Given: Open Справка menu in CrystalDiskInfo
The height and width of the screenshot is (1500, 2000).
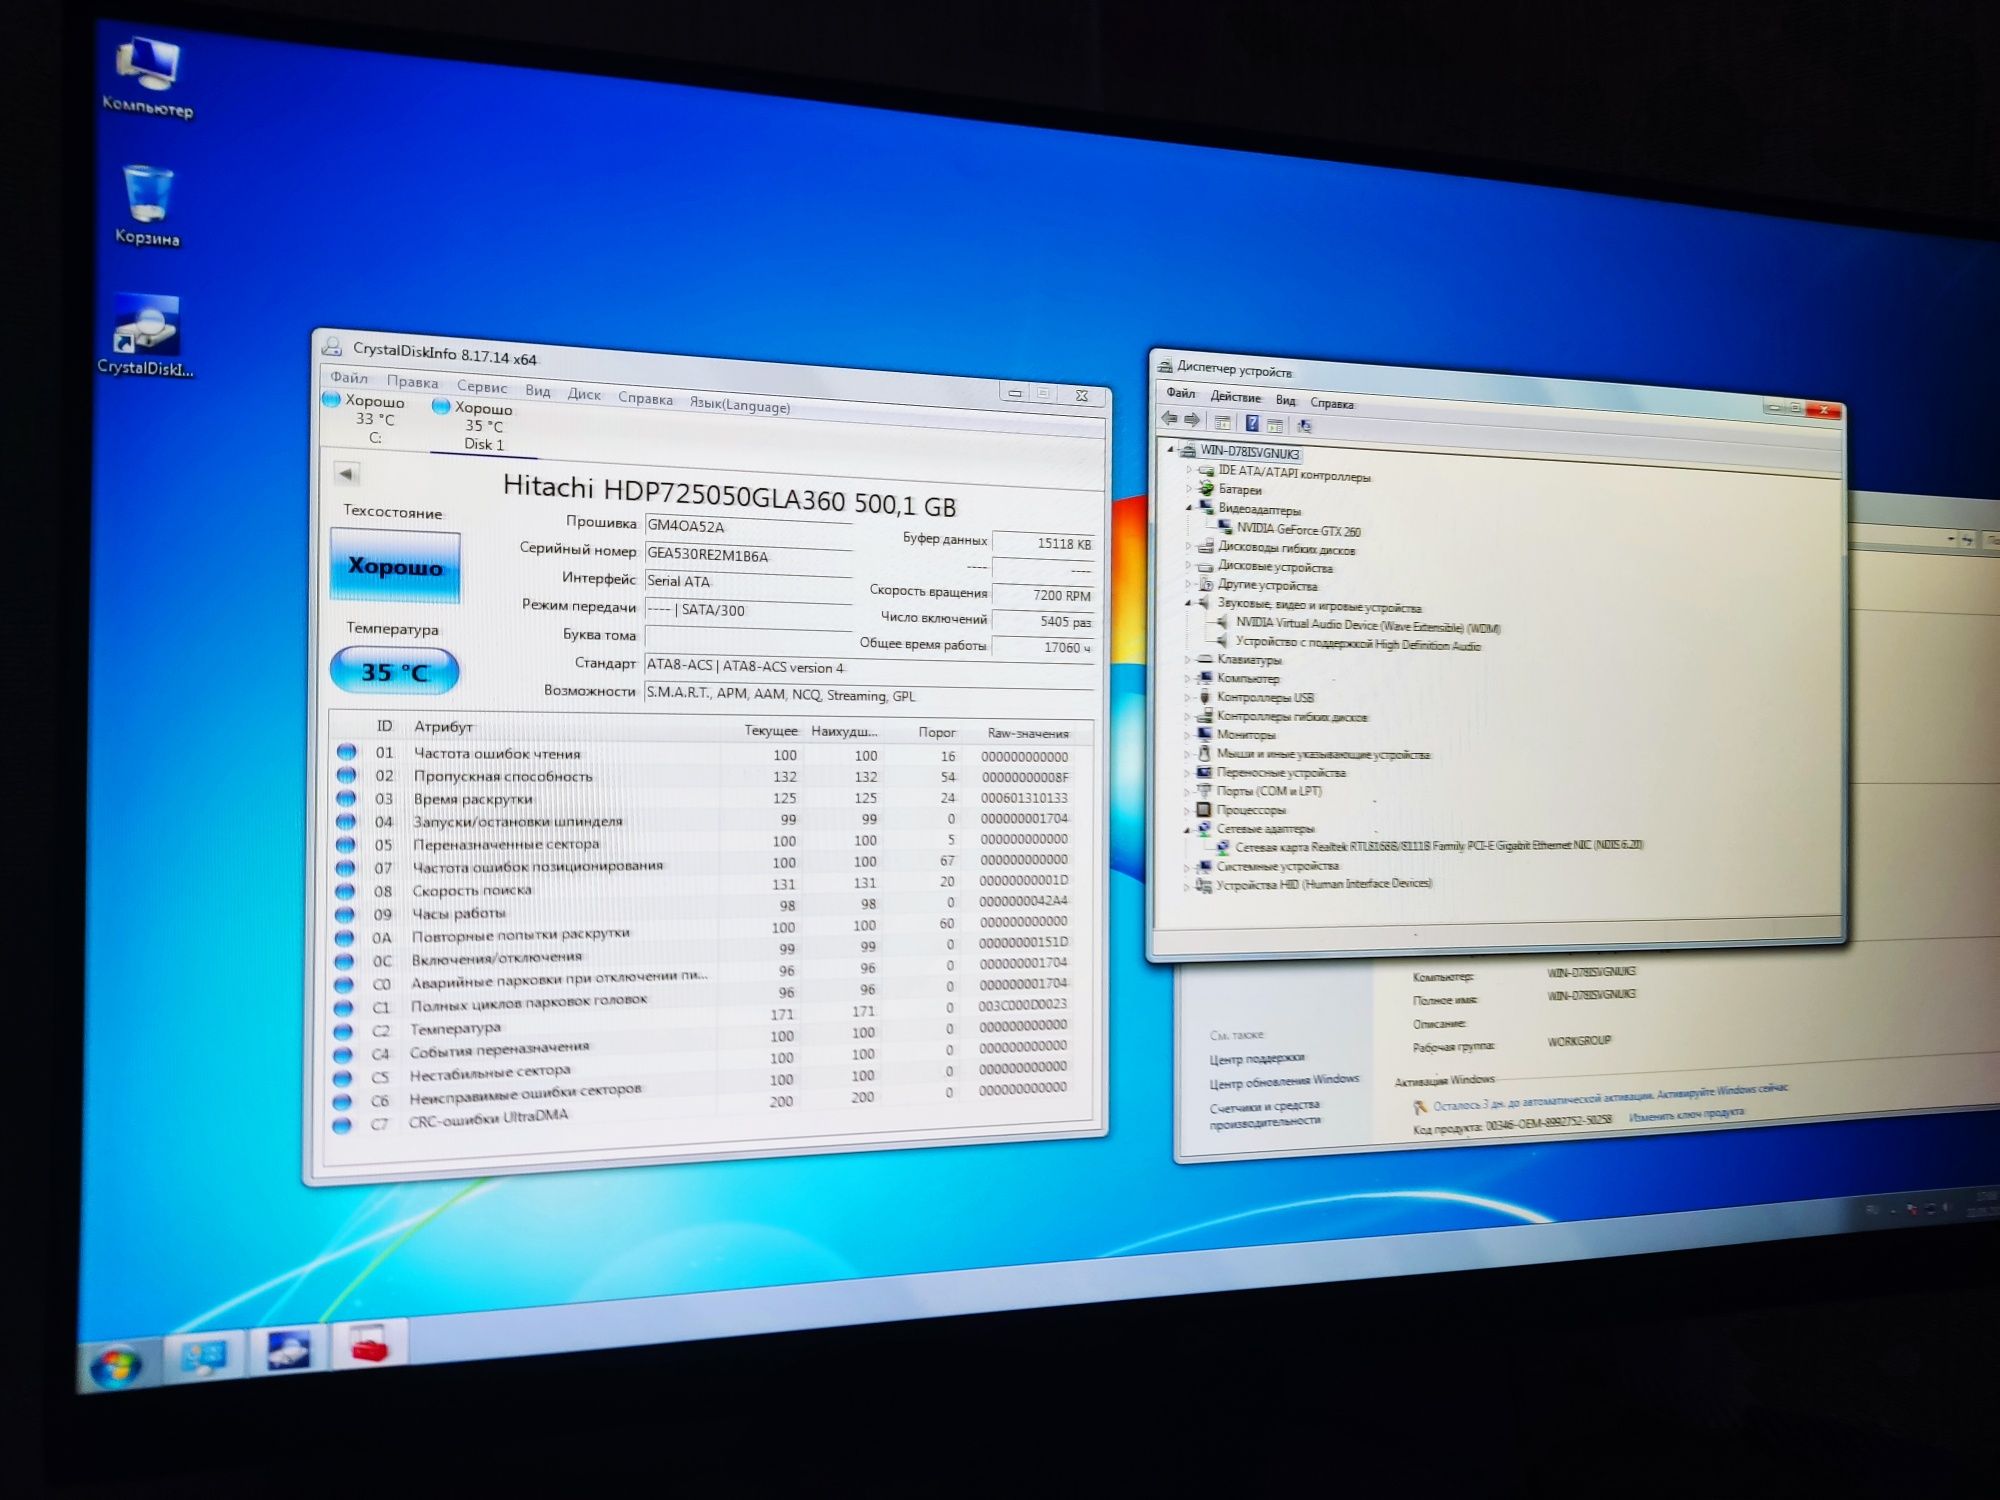Looking at the screenshot, I should (645, 398).
